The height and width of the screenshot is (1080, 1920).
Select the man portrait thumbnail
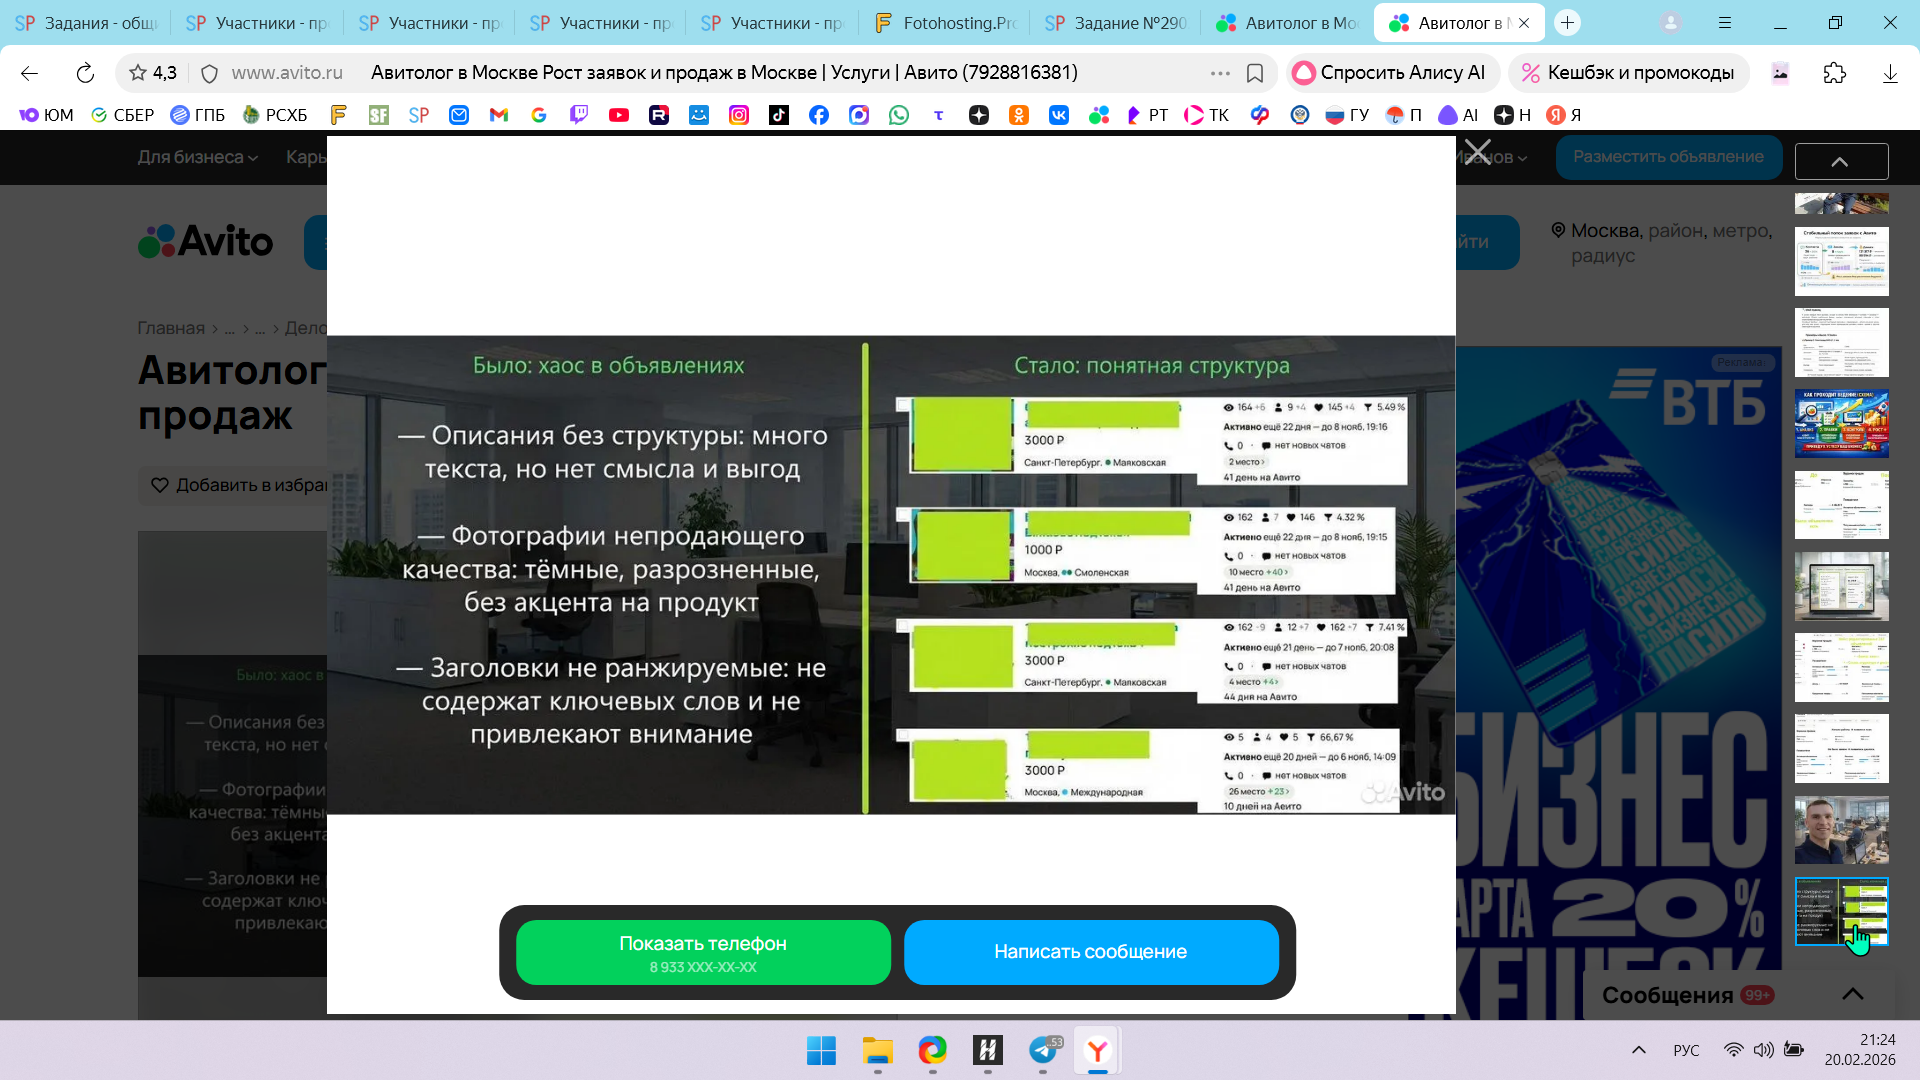[1841, 830]
